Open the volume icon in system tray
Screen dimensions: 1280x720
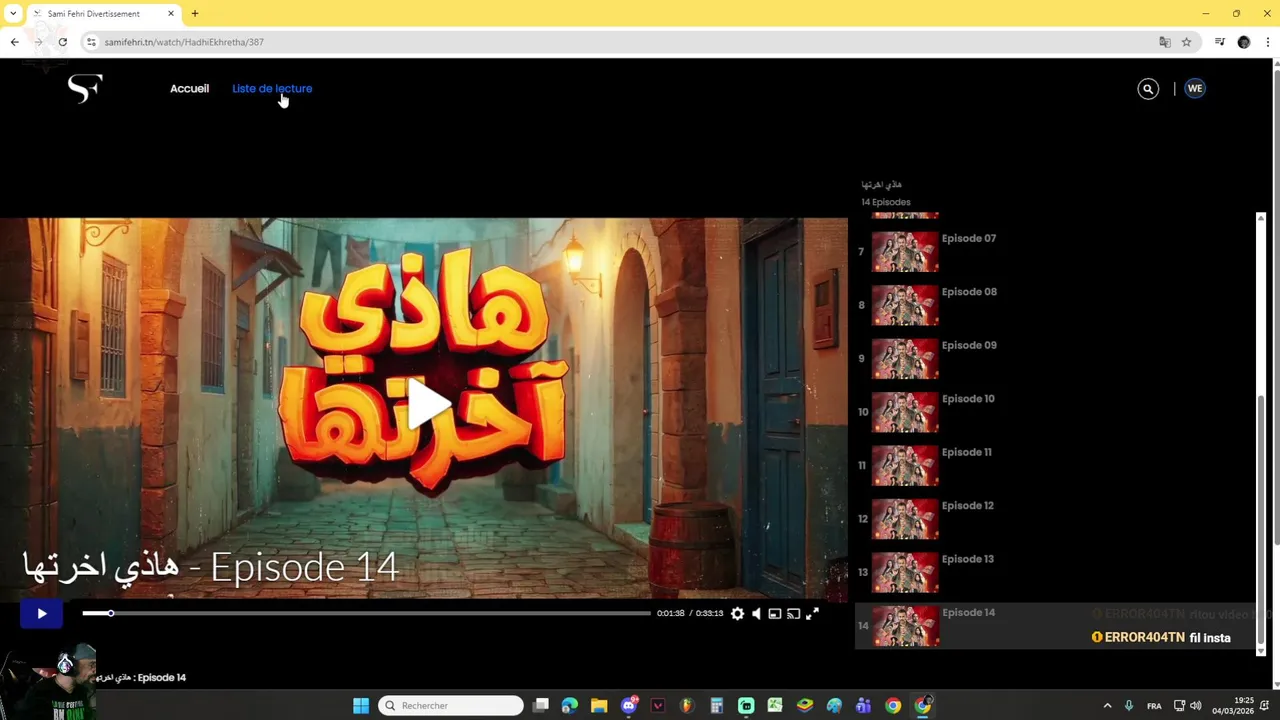pyautogui.click(x=1196, y=706)
